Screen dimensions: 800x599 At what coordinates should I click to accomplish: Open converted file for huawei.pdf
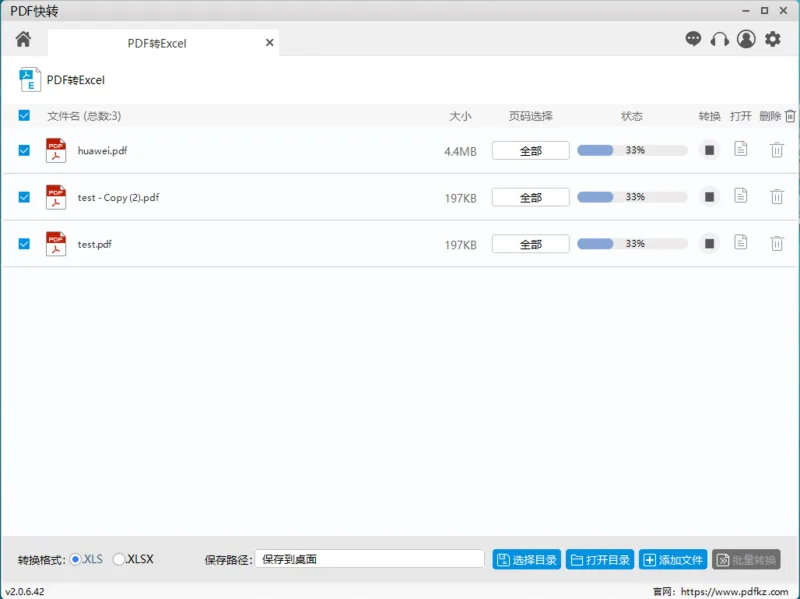[x=740, y=149]
